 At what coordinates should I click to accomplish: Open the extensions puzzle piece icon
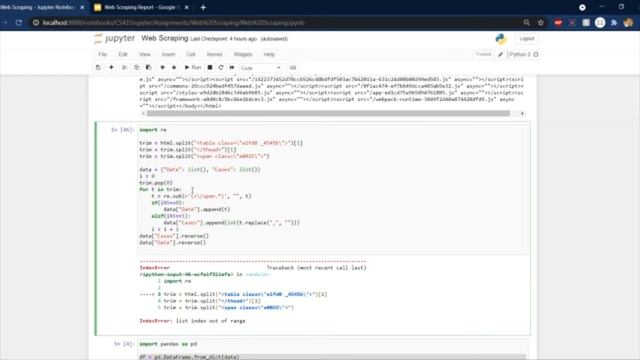(614, 23)
